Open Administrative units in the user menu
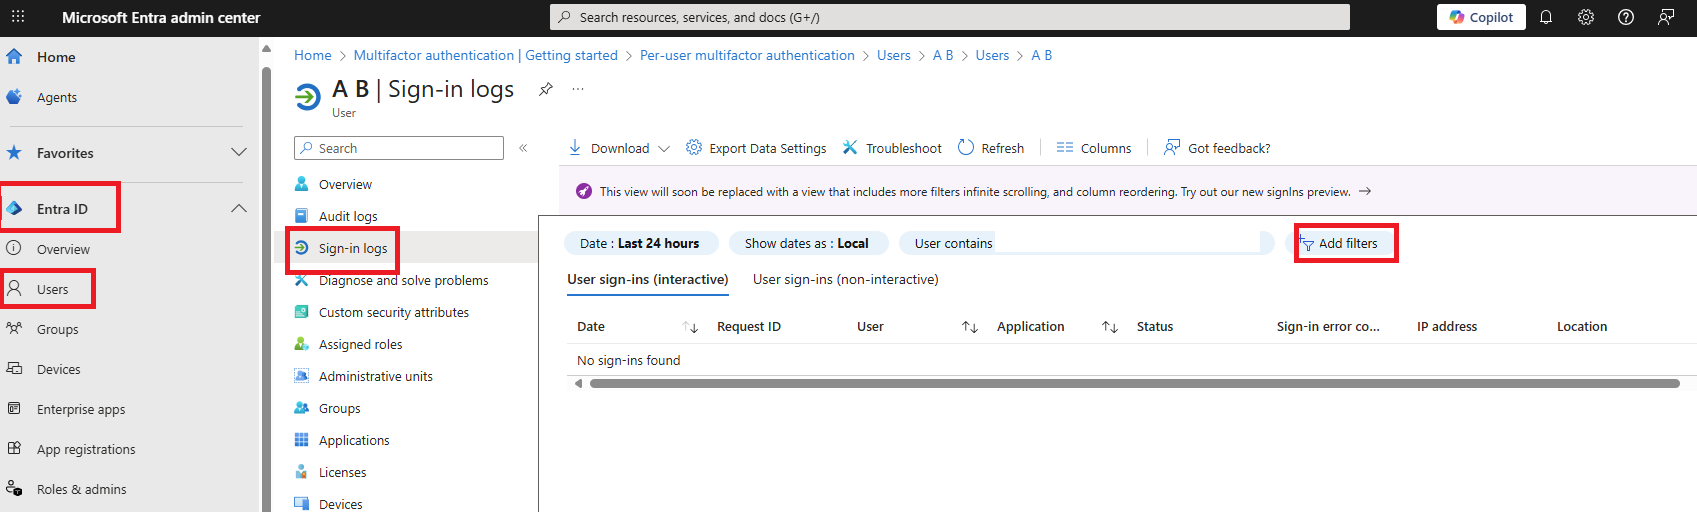The image size is (1697, 512). pyautogui.click(x=375, y=376)
